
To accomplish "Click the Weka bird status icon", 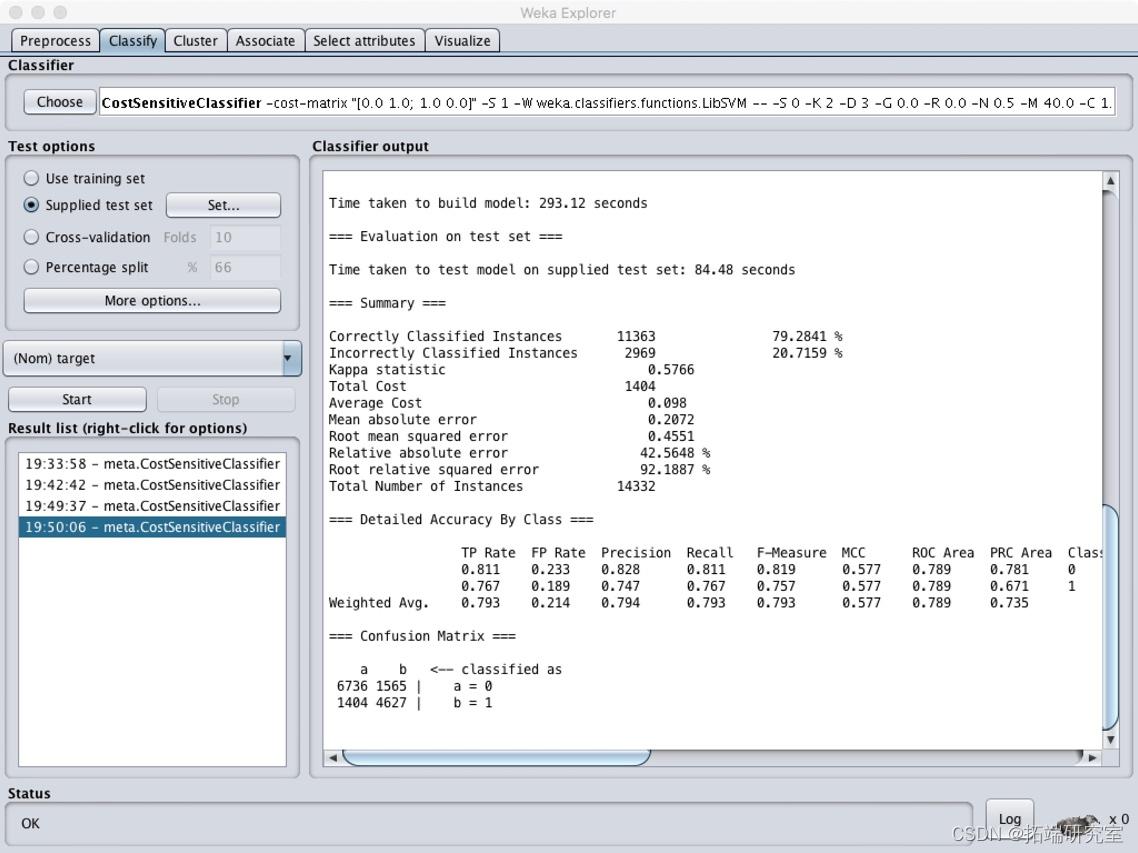I will 1079,823.
